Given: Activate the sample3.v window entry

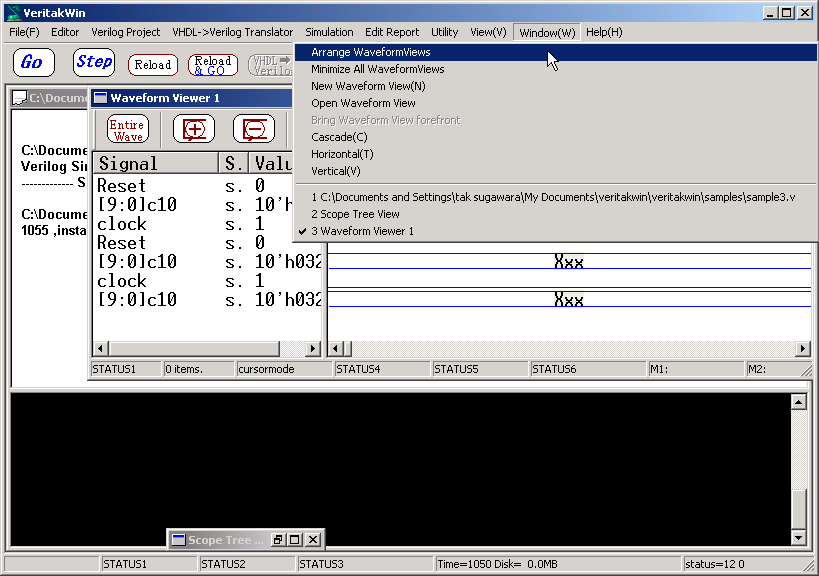Looking at the screenshot, I should 552,197.
